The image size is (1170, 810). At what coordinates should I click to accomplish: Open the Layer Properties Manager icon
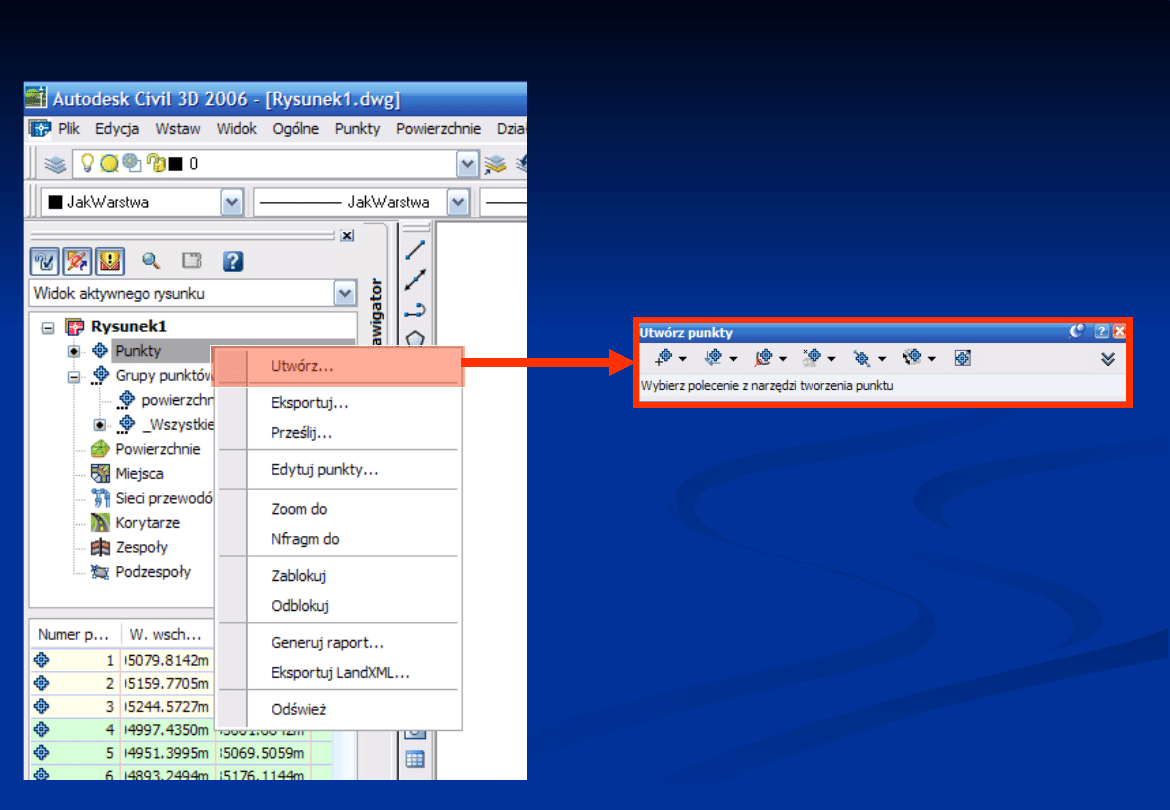click(55, 163)
